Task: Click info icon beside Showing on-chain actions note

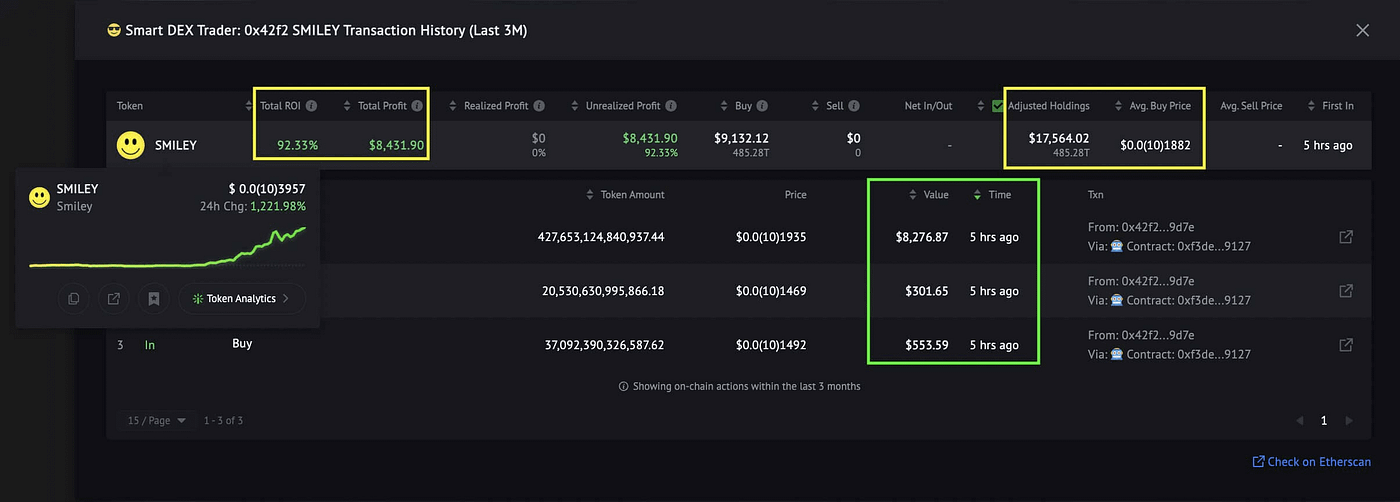Action: pyautogui.click(x=623, y=386)
